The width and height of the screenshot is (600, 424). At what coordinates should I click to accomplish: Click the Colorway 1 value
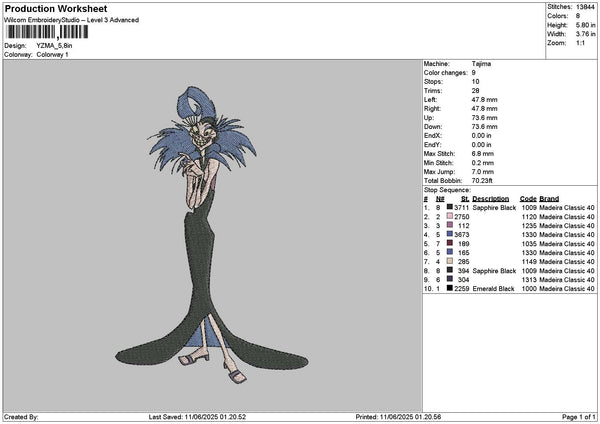click(x=53, y=54)
